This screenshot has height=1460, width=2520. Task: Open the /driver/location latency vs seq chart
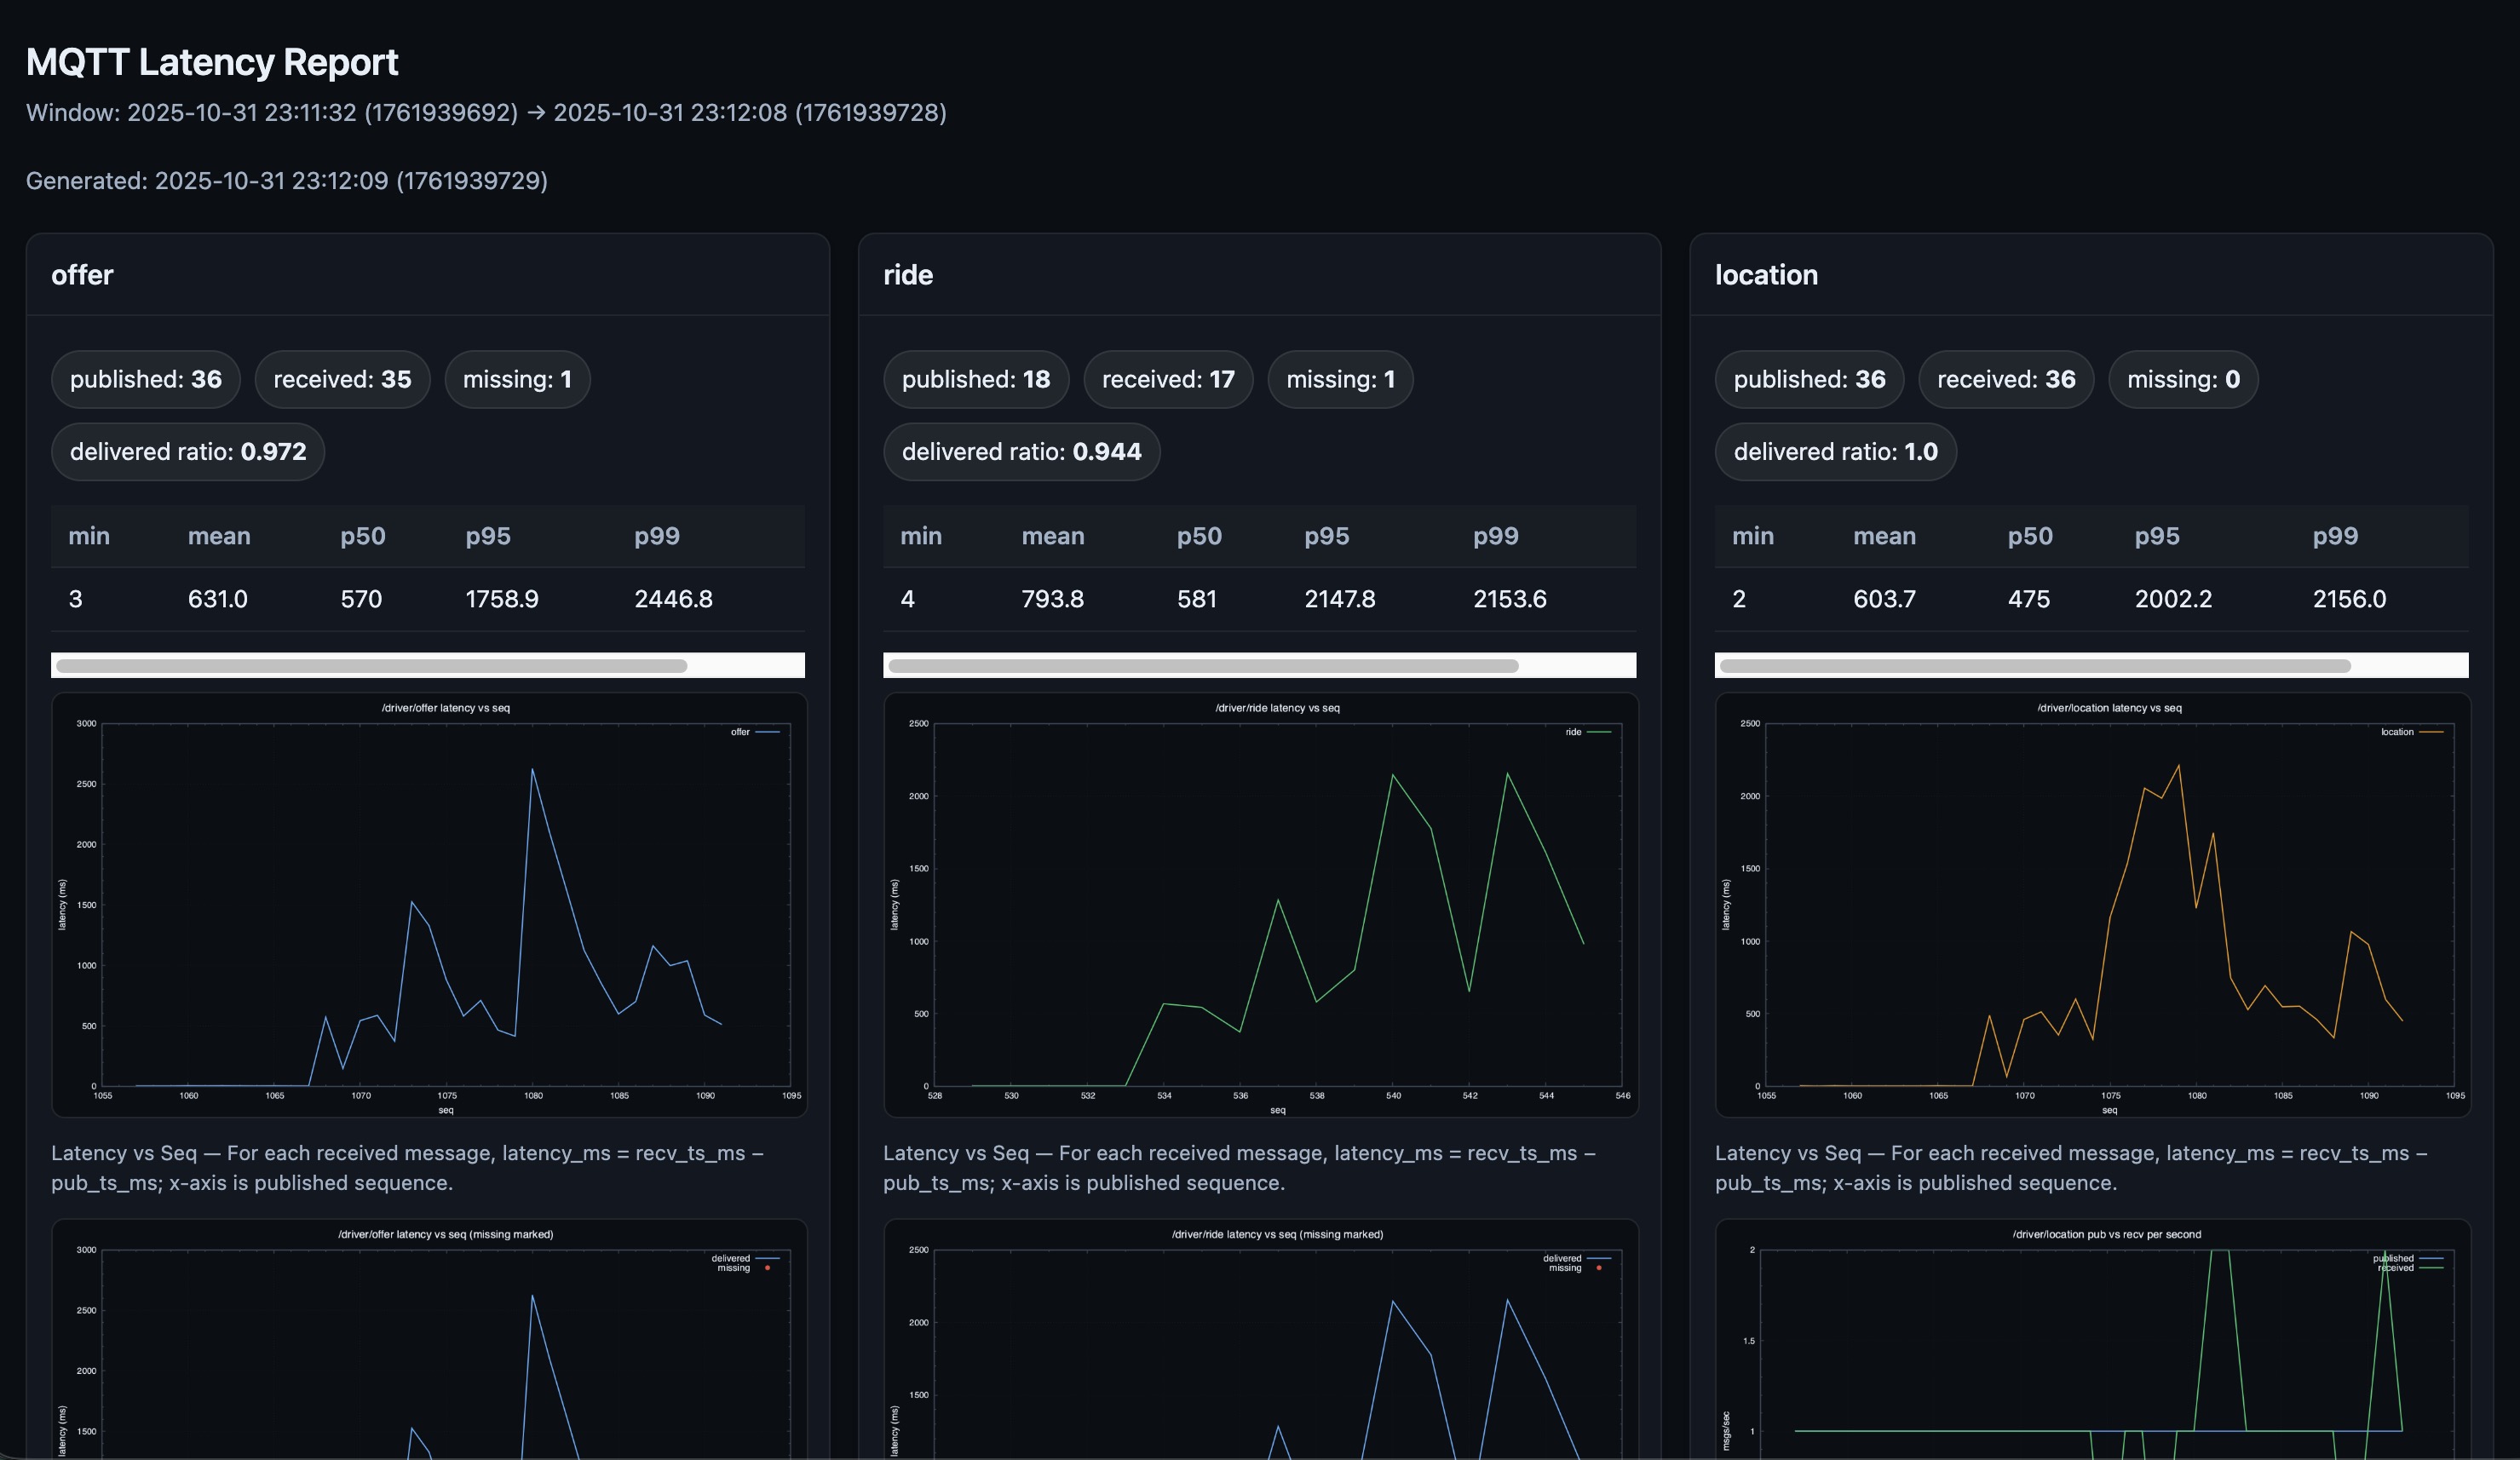click(x=2092, y=904)
